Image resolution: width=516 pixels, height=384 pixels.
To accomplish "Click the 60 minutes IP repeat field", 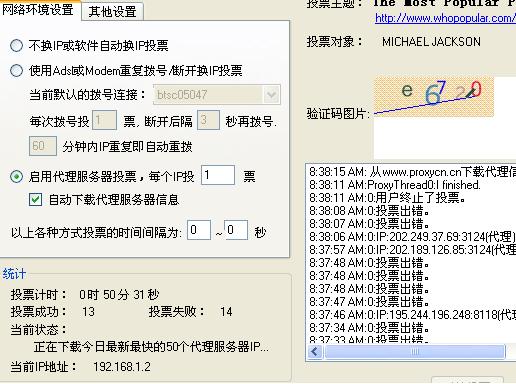I will point(43,146).
